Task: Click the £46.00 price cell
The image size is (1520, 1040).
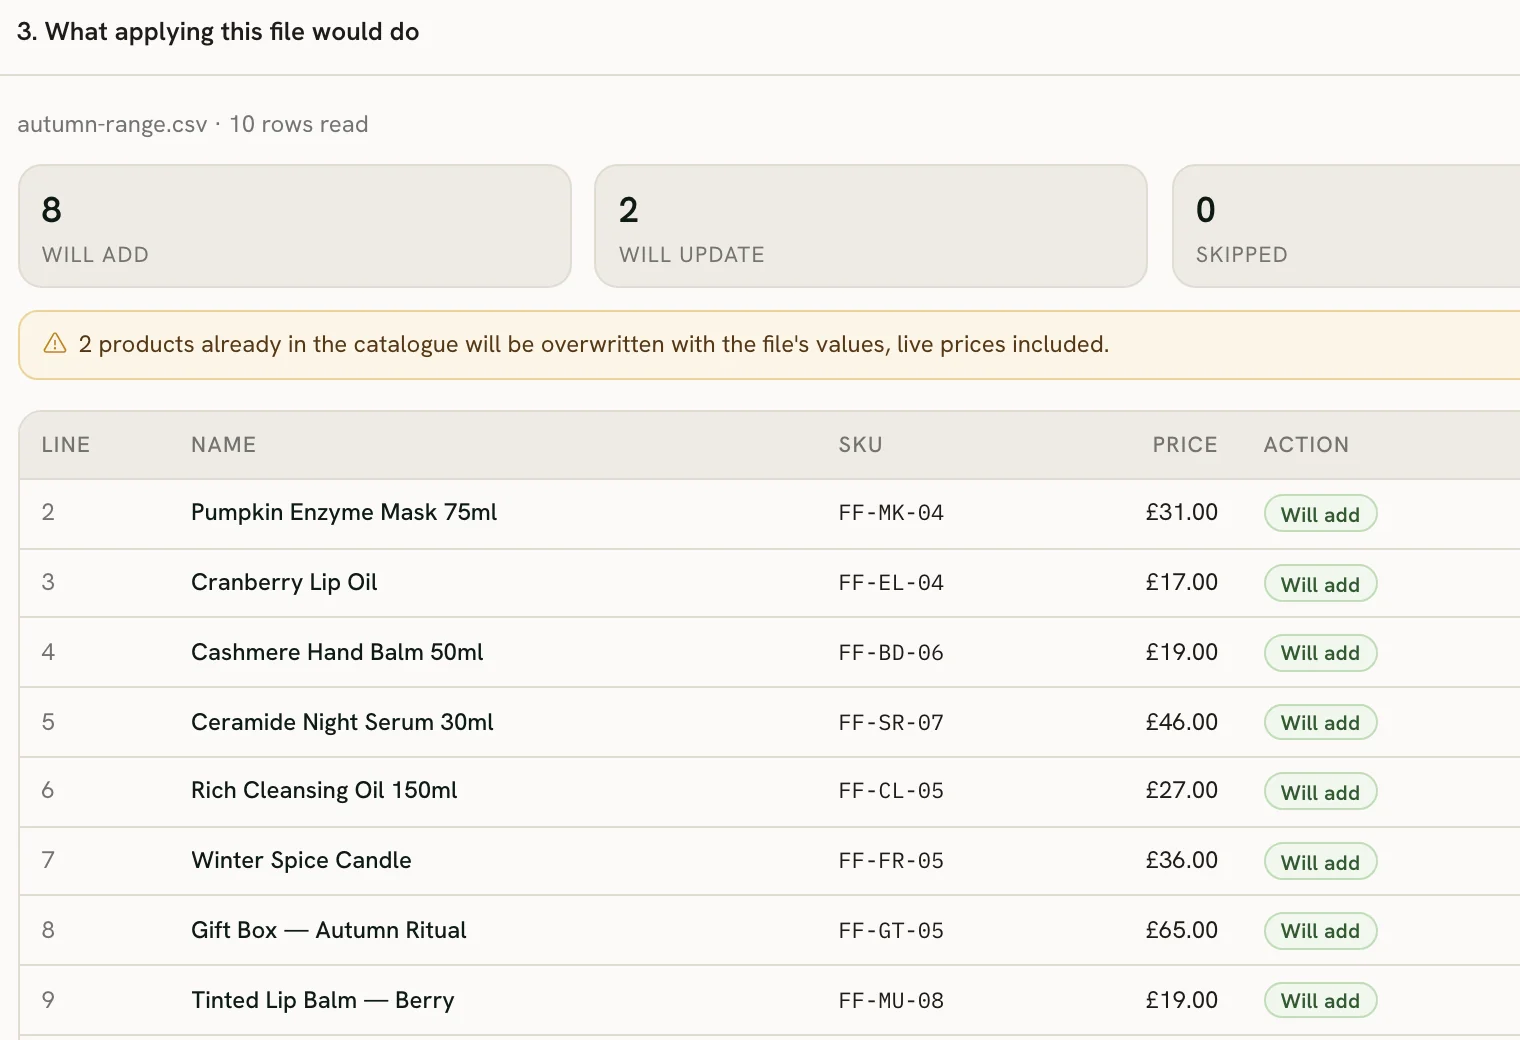Action: (x=1181, y=722)
